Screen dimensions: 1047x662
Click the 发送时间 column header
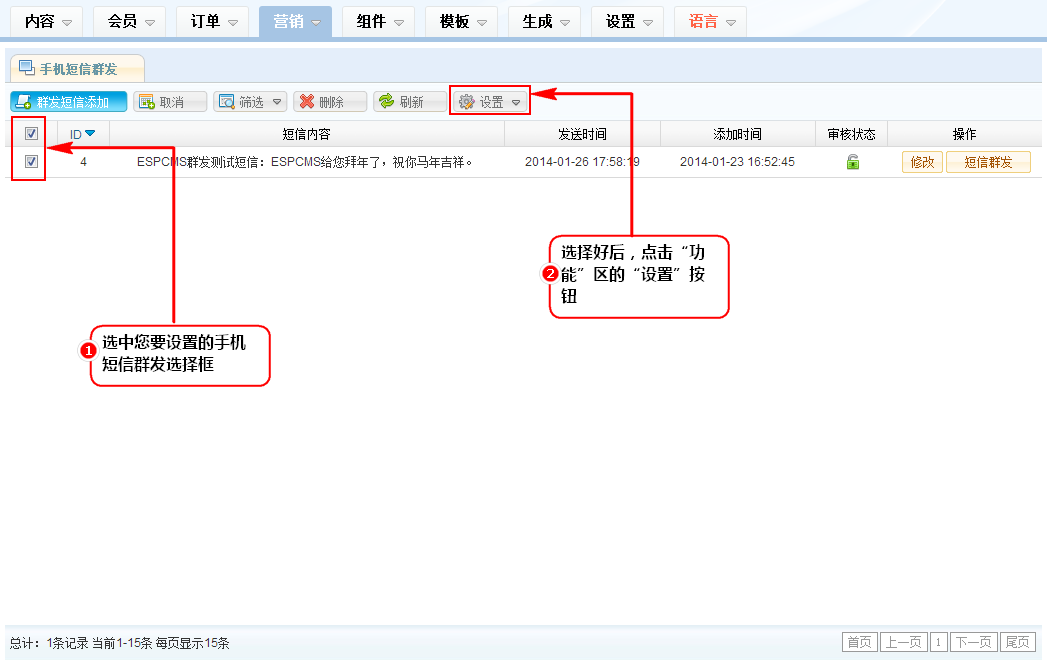coord(581,134)
